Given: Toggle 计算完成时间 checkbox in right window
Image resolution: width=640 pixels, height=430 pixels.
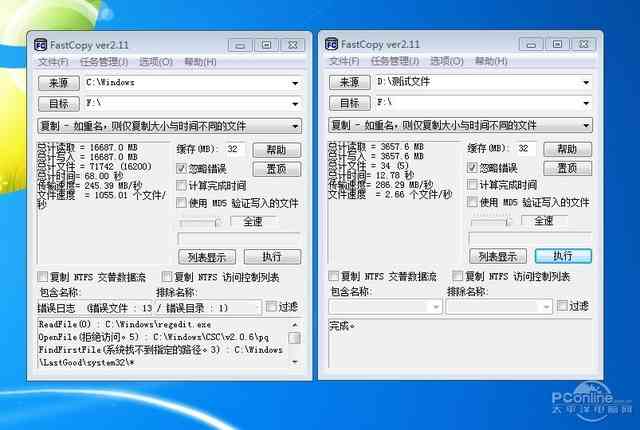Looking at the screenshot, I should pos(473,185).
